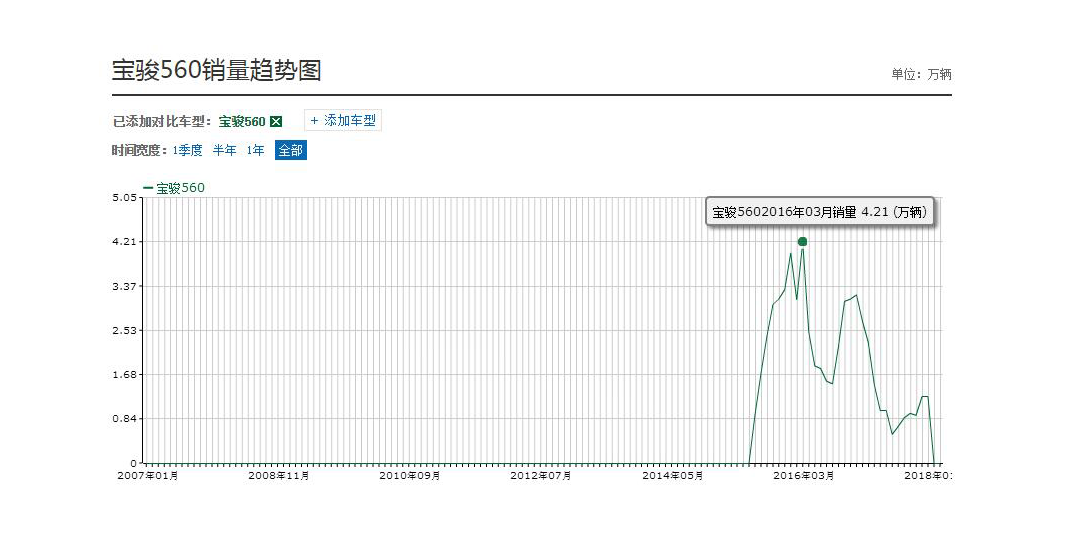Switch time range to 1季度
The image size is (1080, 542).
[x=187, y=150]
